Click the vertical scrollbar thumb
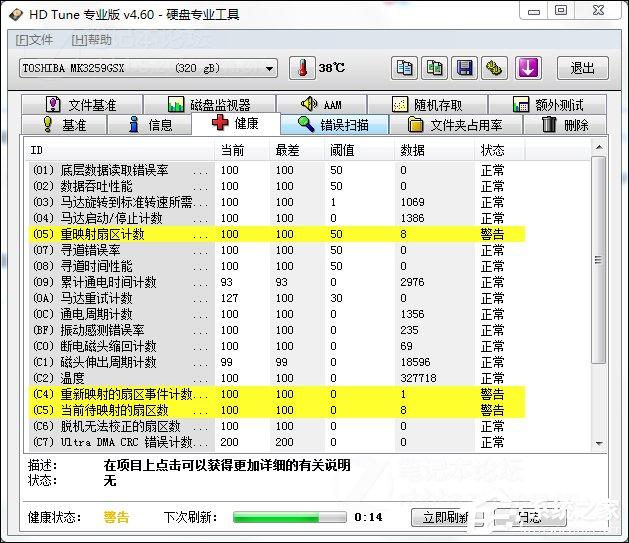Viewport: 629px width, 543px height. [599, 260]
